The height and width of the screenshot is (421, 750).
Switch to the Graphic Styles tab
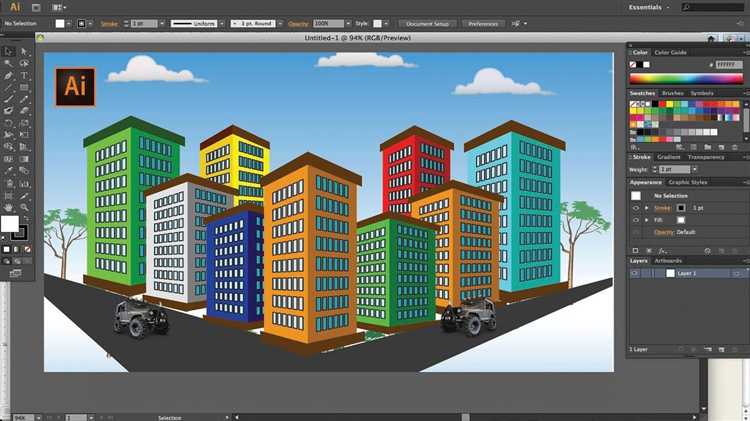[x=687, y=182]
